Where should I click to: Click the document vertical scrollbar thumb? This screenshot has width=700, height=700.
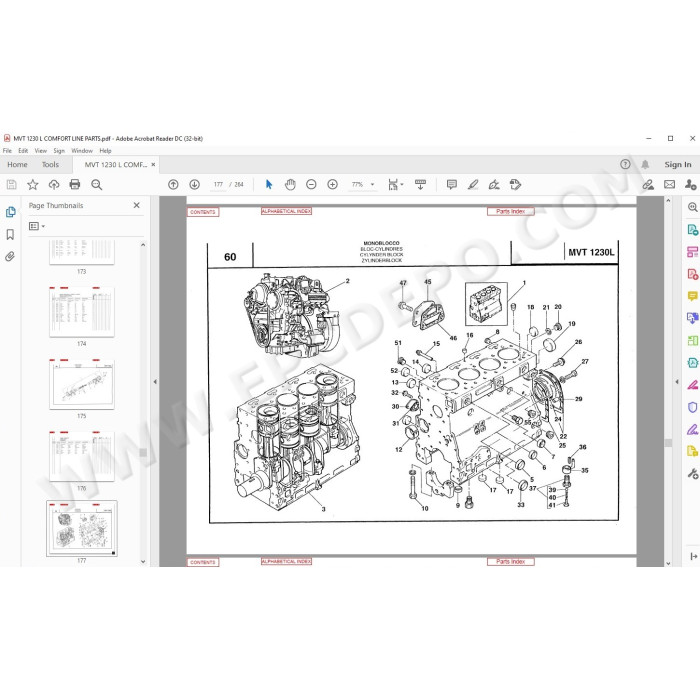pyautogui.click(x=668, y=442)
